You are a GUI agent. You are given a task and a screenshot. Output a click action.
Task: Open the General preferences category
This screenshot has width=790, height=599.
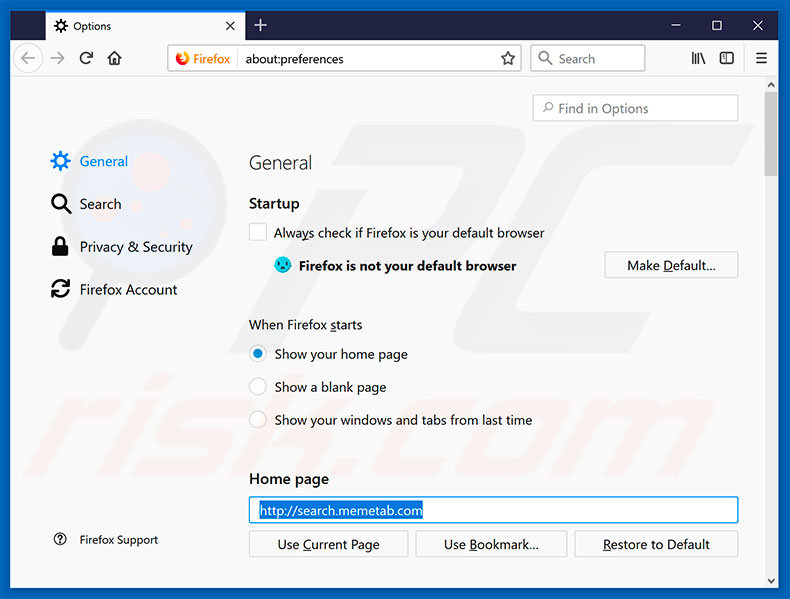coord(89,161)
